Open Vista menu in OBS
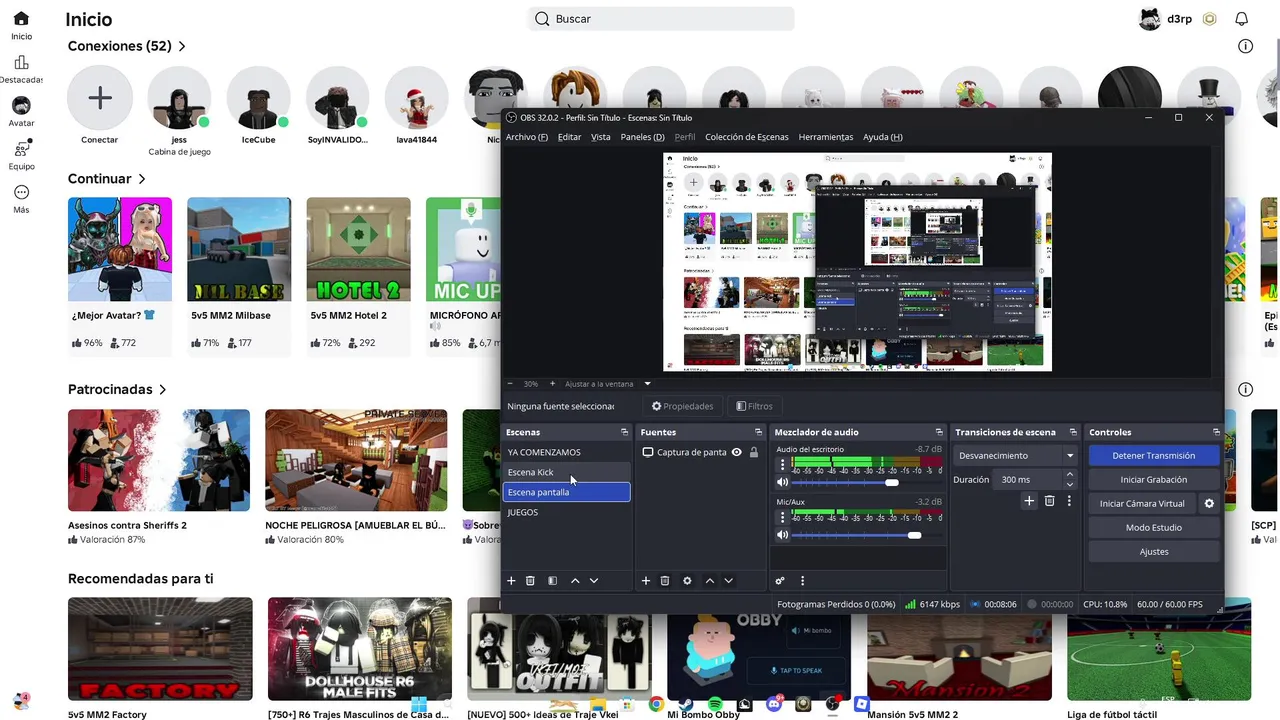This screenshot has width=1280, height=720. [x=600, y=137]
